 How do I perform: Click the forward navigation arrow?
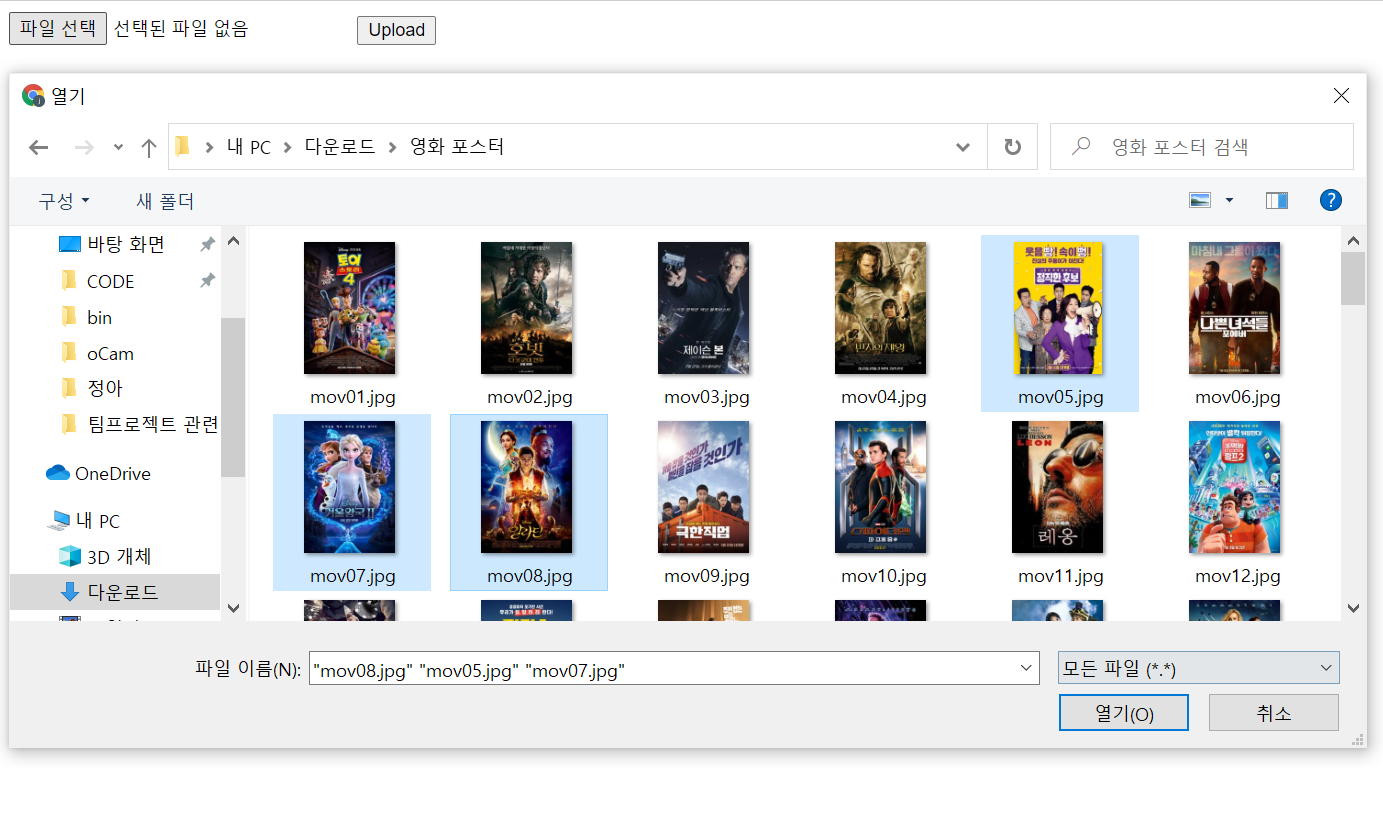pyautogui.click(x=85, y=148)
